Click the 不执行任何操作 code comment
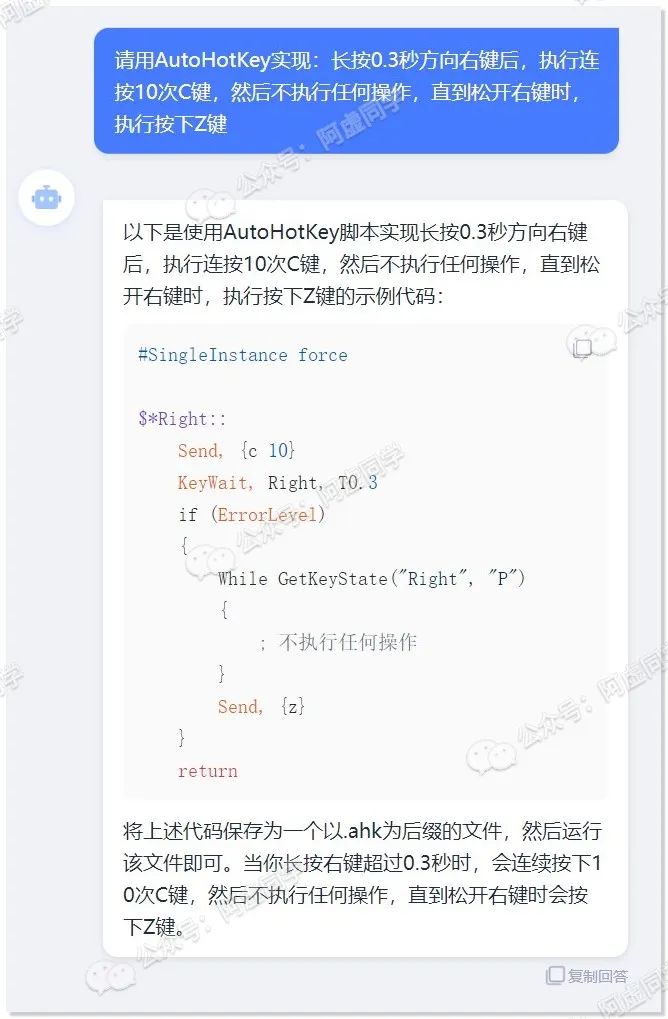Viewport: 668px width, 1019px height. click(348, 642)
